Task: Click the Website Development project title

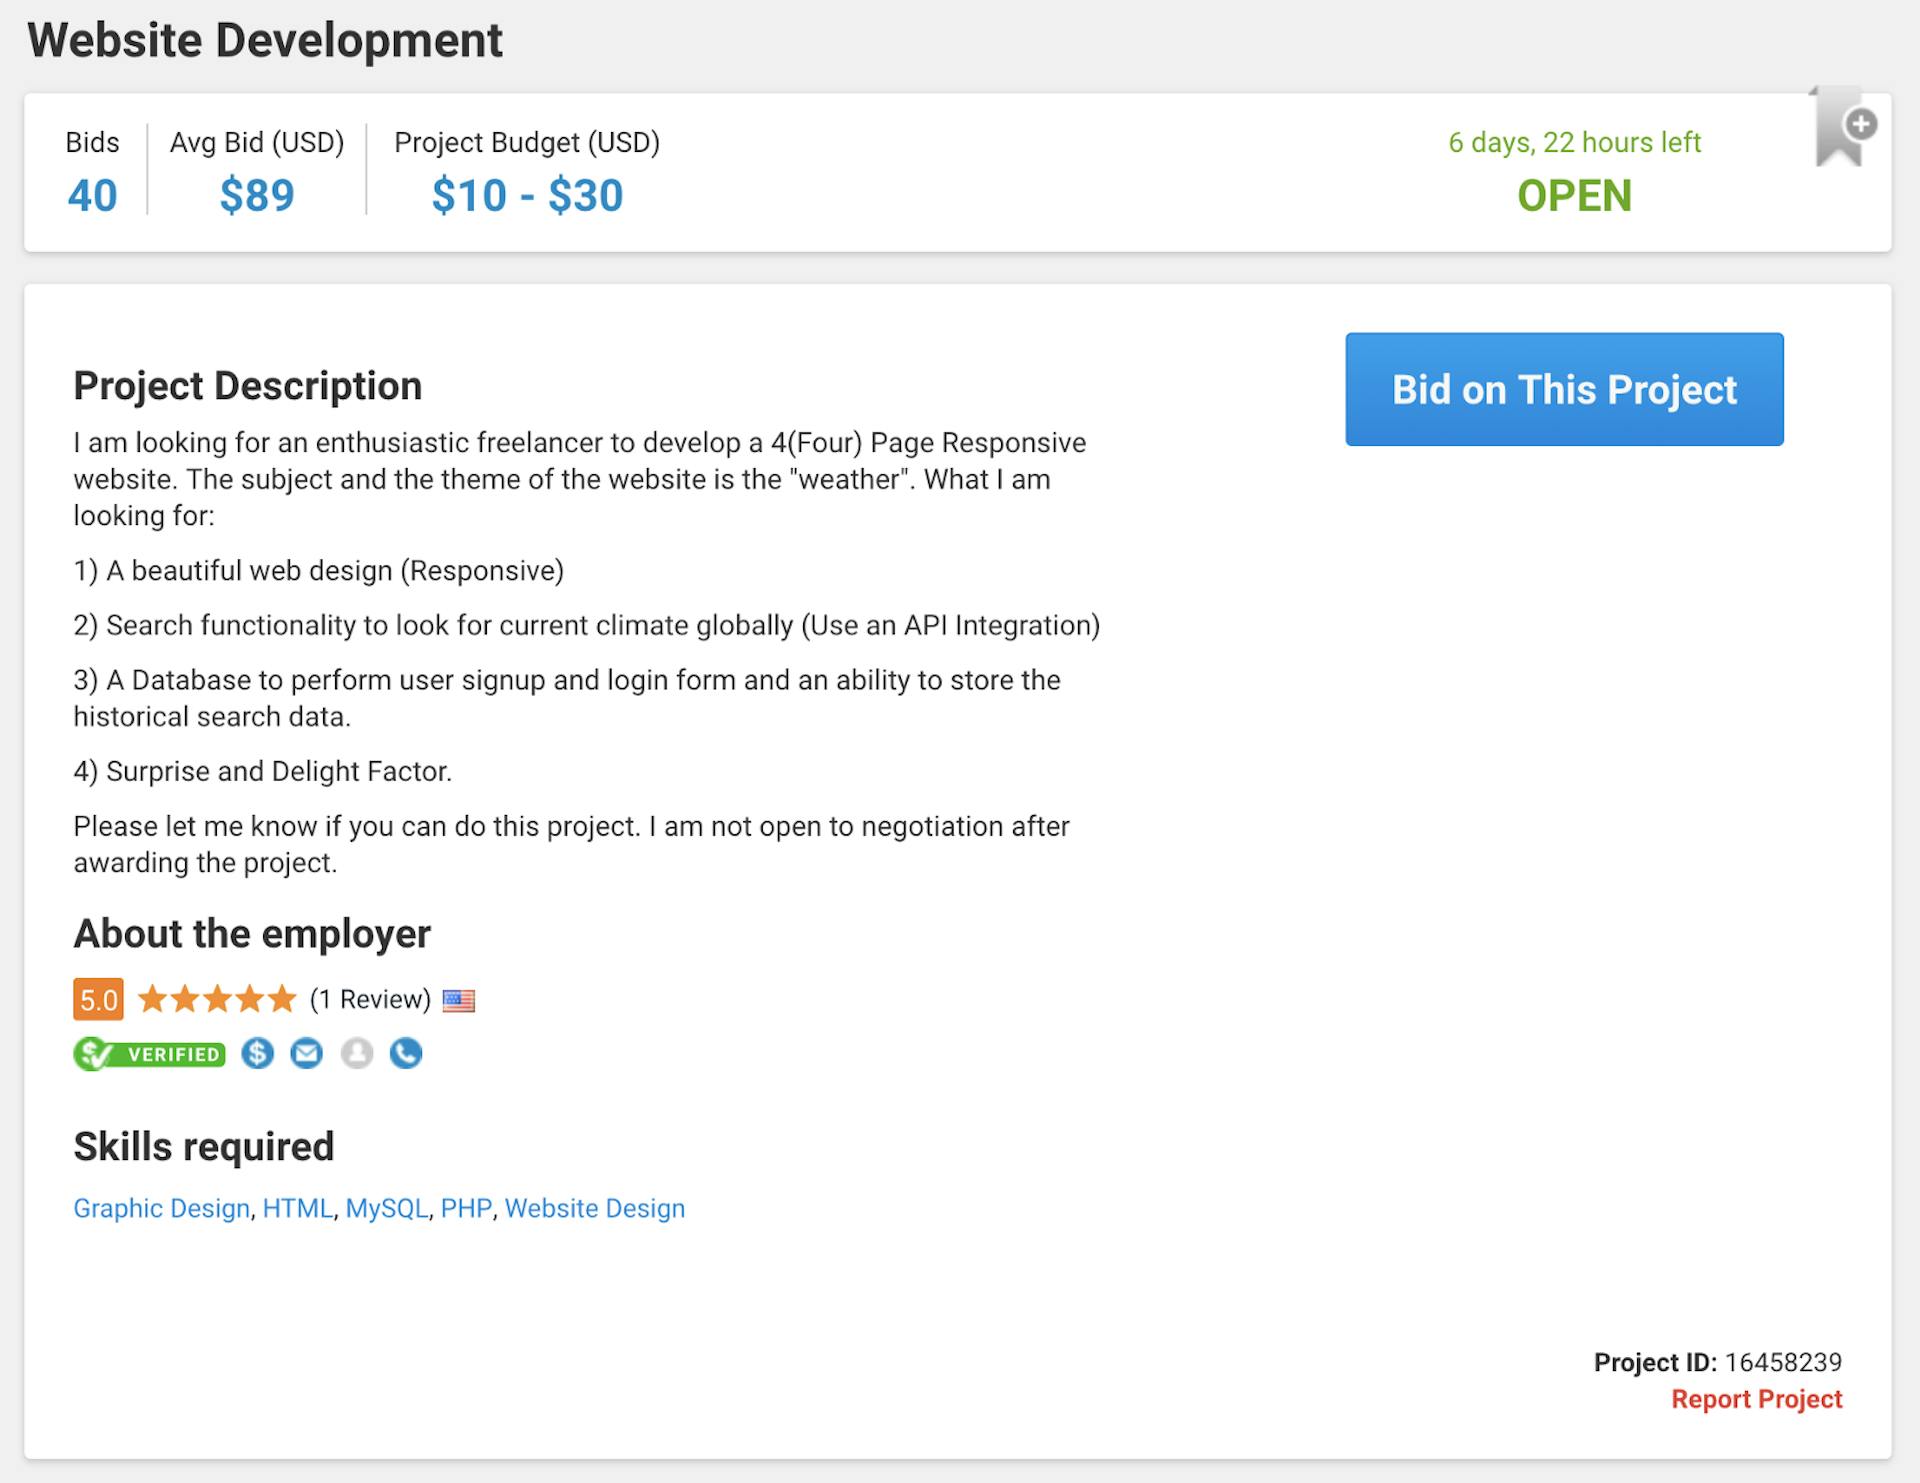Action: pyautogui.click(x=264, y=40)
